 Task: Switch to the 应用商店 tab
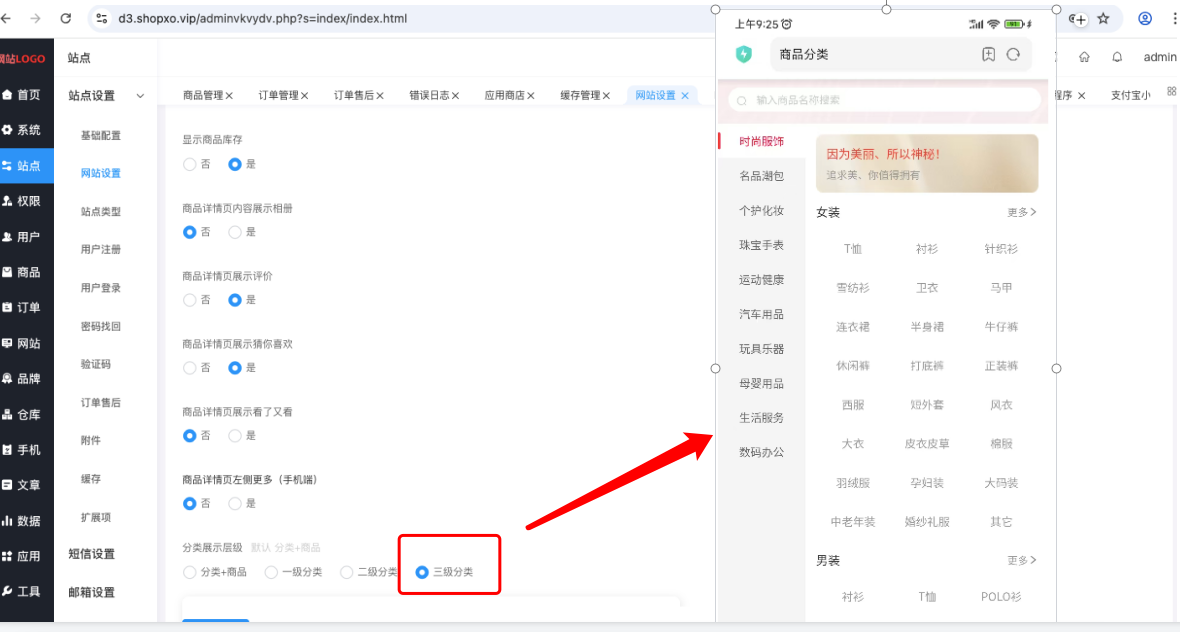504,95
